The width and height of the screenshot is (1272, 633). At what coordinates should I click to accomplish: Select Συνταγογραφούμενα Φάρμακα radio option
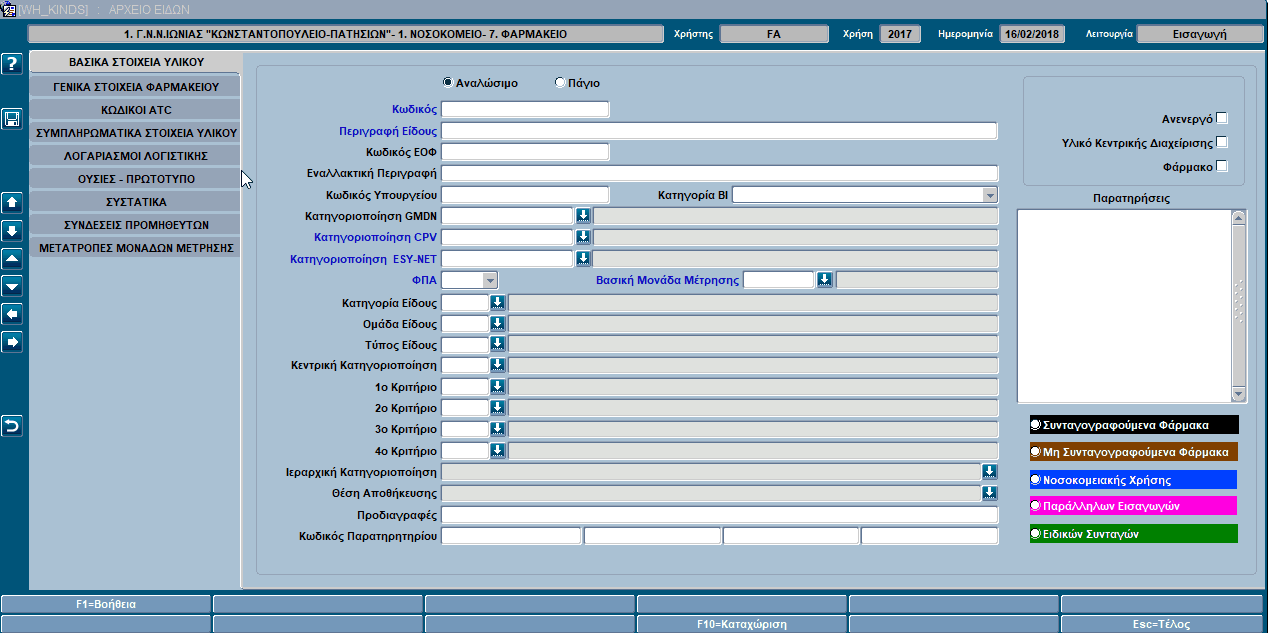coord(1036,424)
